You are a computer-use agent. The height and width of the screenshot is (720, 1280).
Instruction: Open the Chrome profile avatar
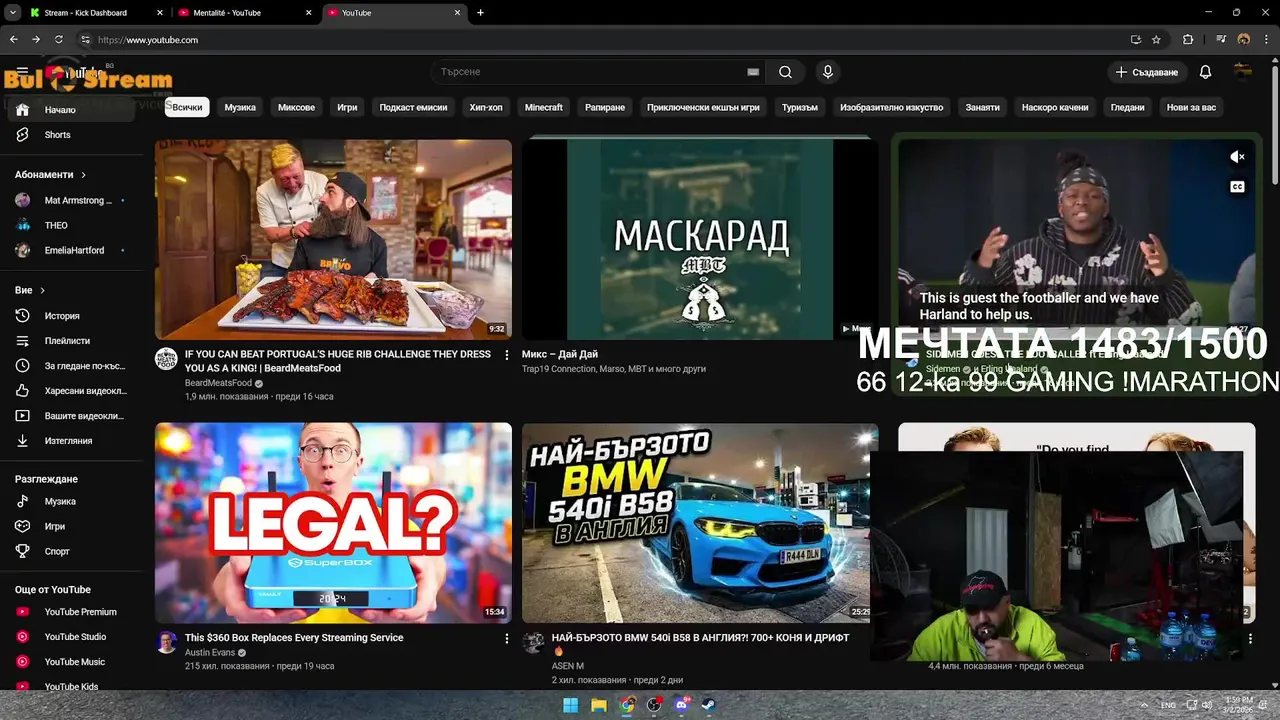click(x=1244, y=40)
